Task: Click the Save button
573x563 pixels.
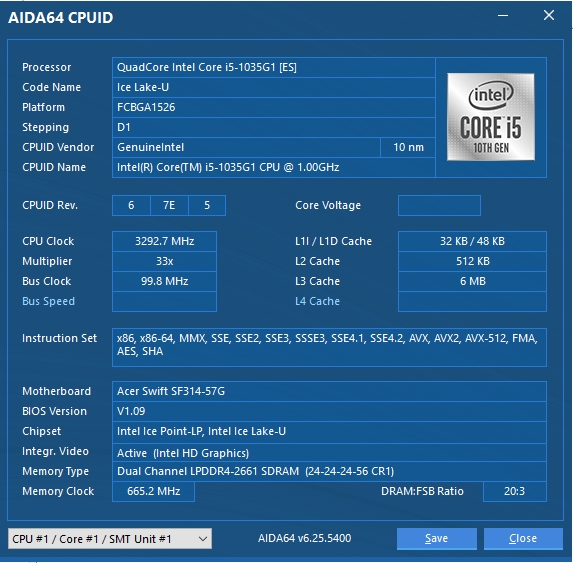Action: pyautogui.click(x=437, y=539)
